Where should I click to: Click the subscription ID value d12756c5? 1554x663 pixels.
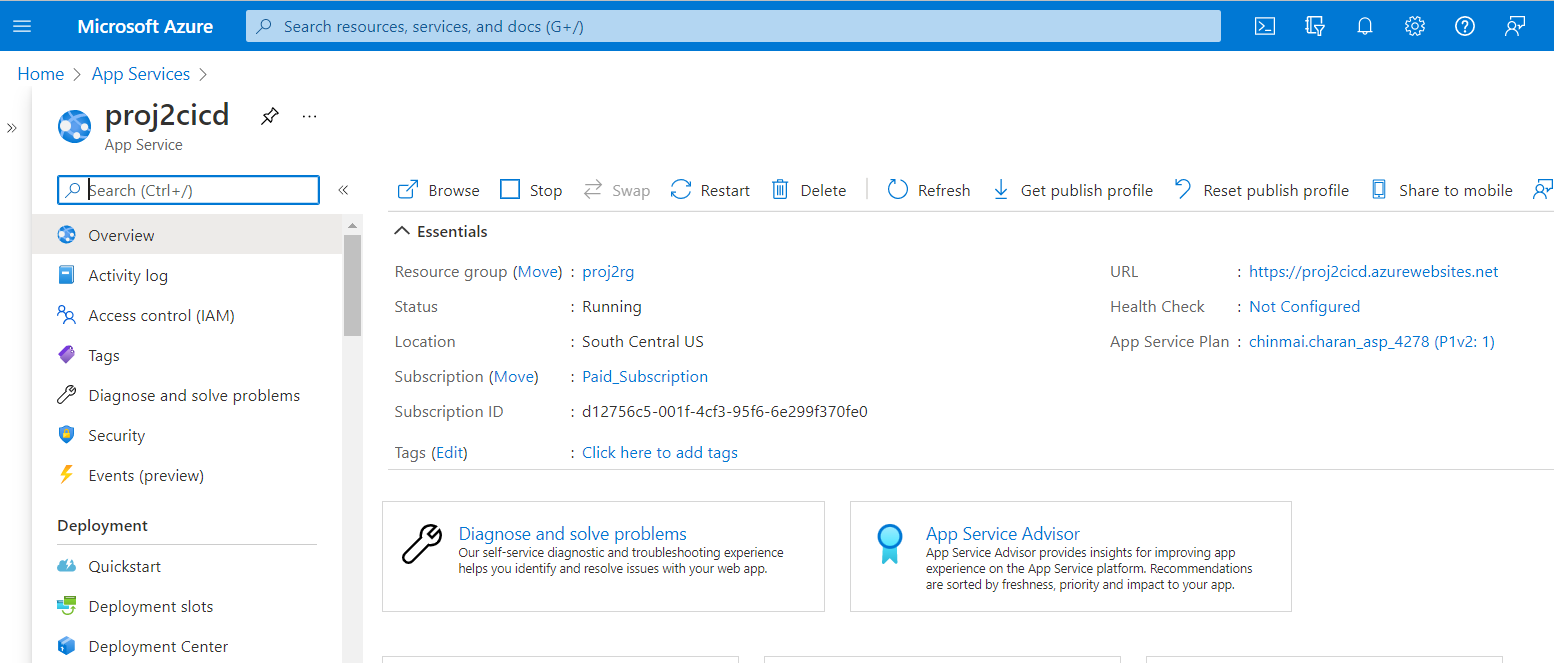pos(725,411)
